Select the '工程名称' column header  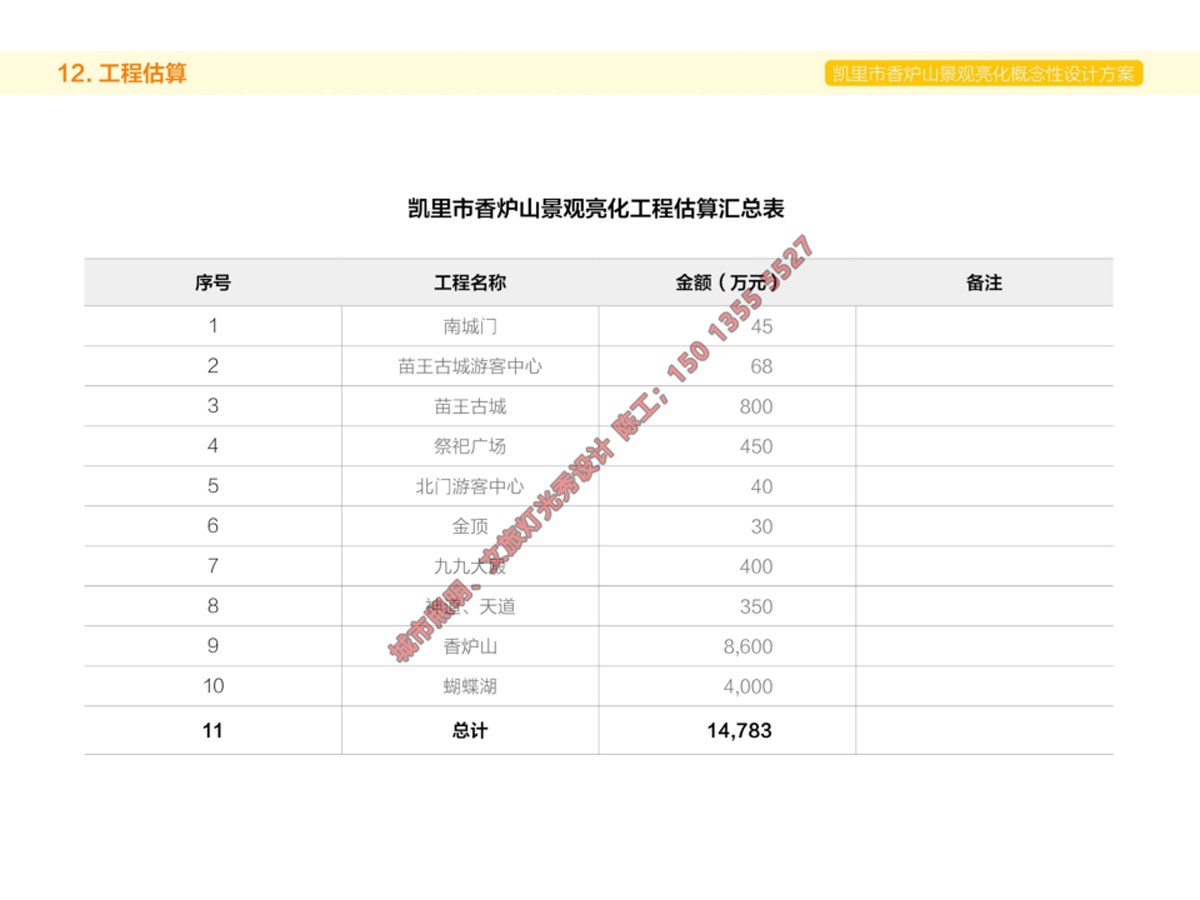pyautogui.click(x=470, y=283)
